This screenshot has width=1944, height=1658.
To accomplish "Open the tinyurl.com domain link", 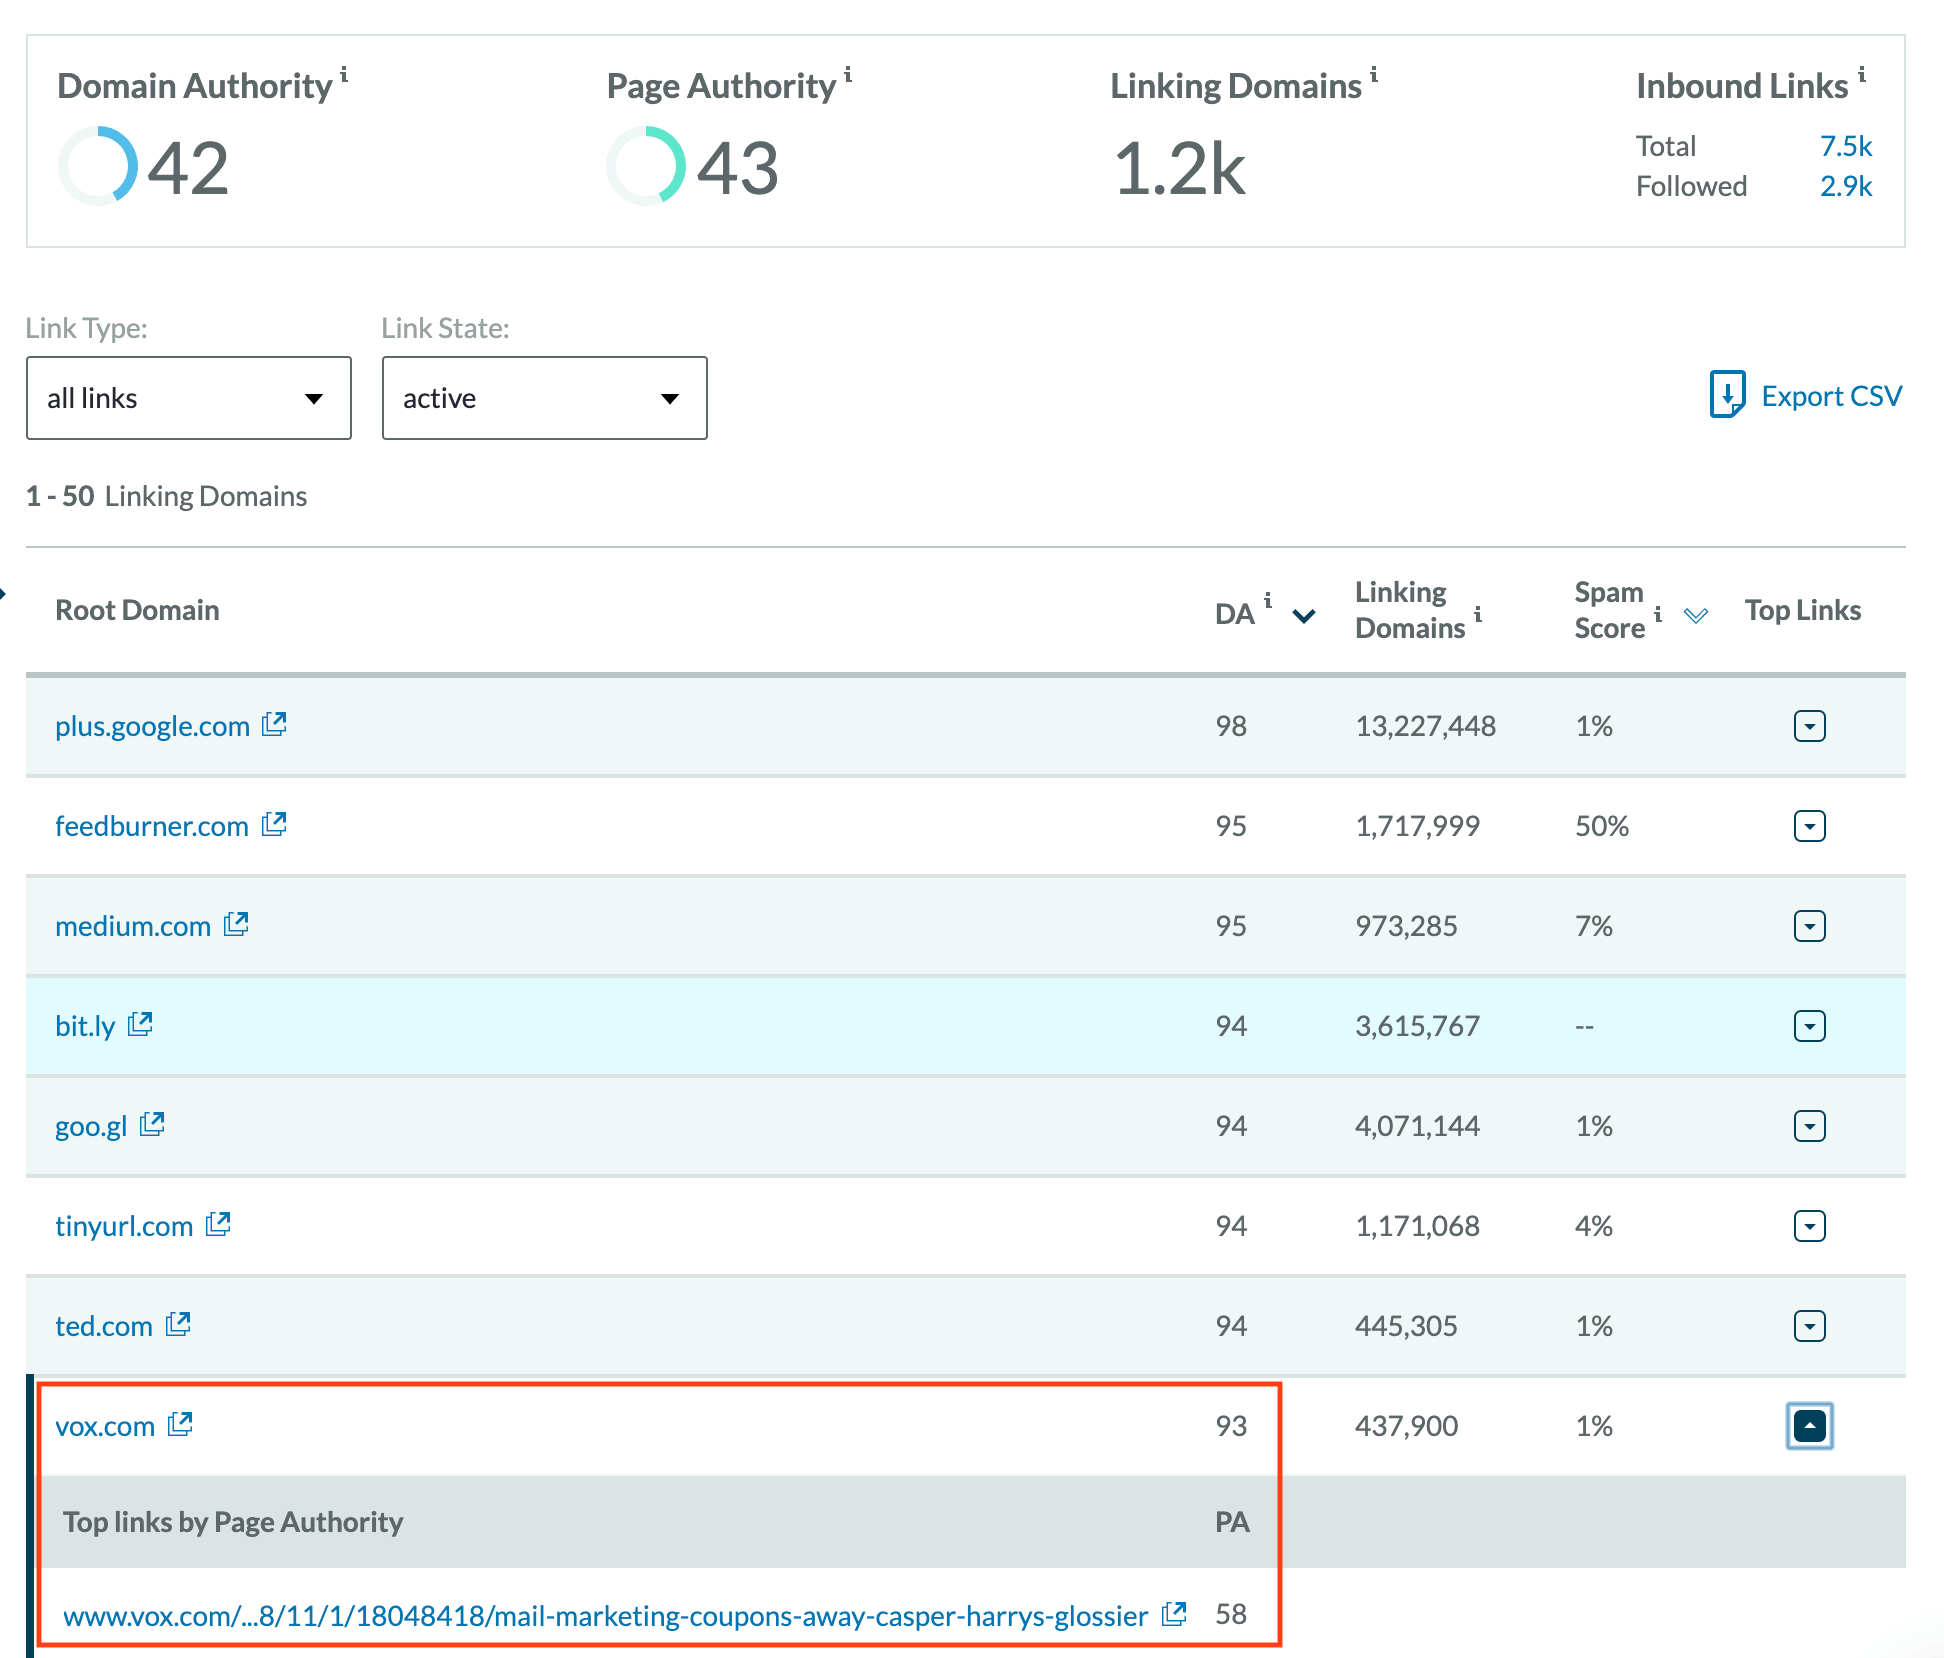I will tap(124, 1226).
